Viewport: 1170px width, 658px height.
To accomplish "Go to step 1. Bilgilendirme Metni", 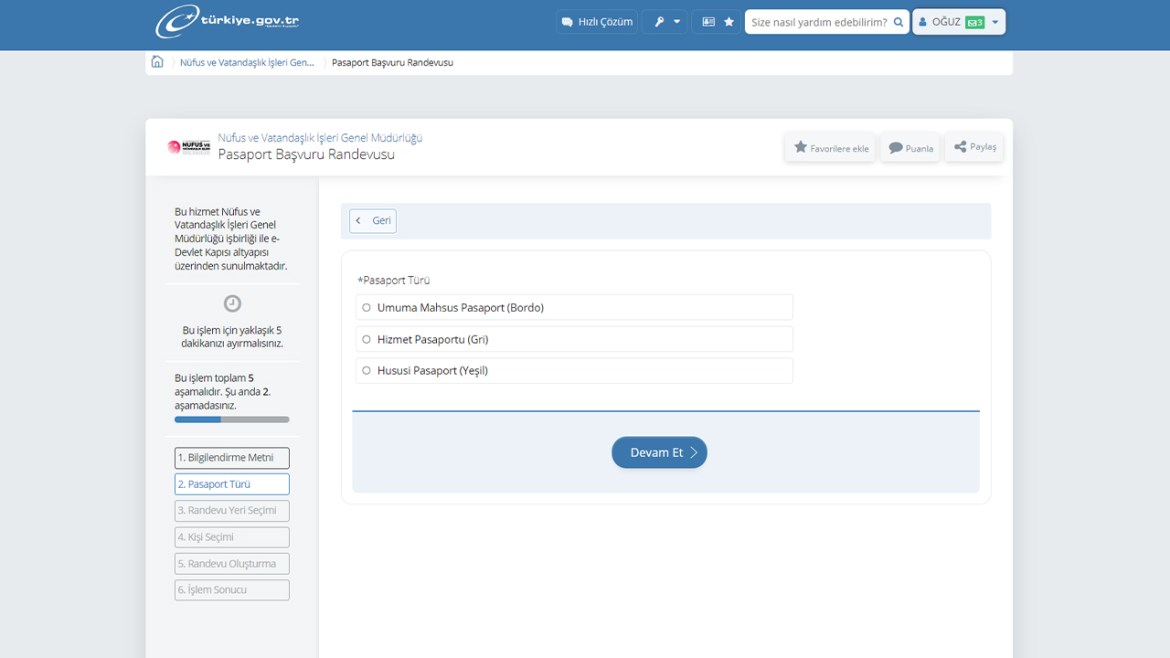I will point(232,458).
